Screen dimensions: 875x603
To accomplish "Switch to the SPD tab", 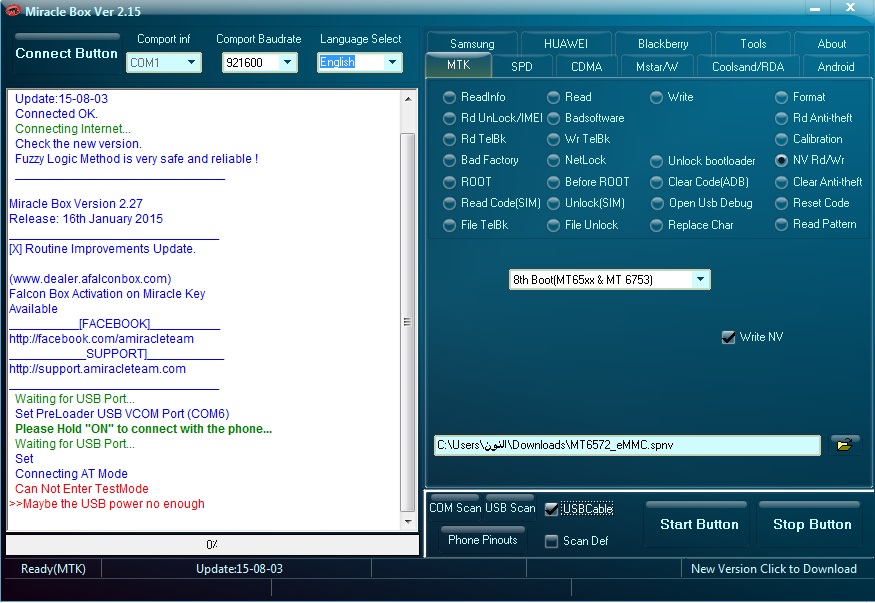I will tap(522, 67).
